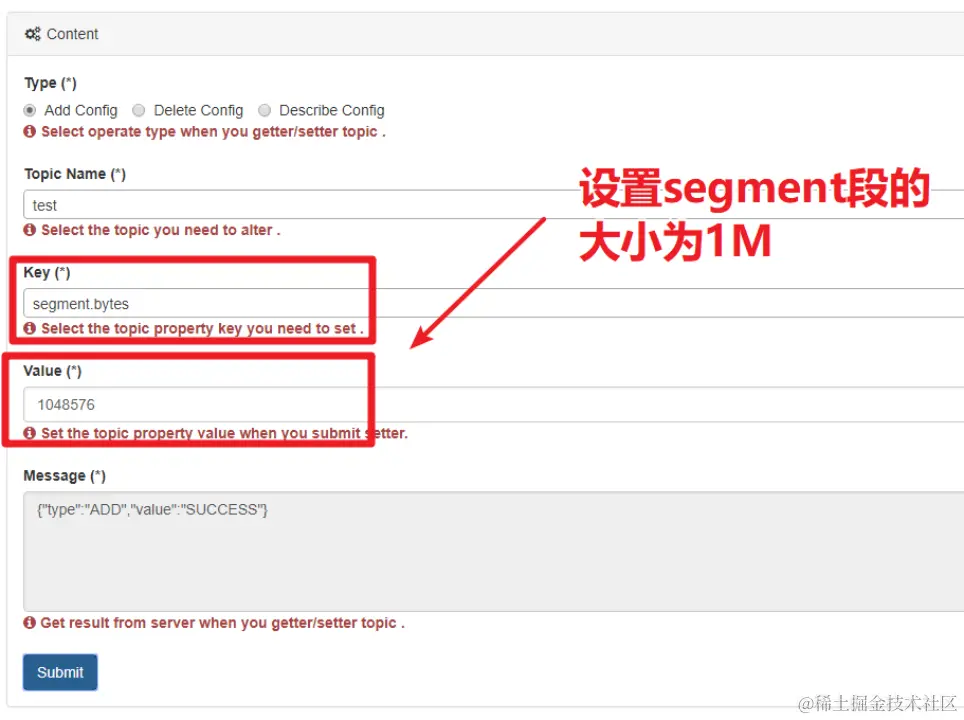Select the Describe Config radio button
This screenshot has height=720, width=964.
[264, 110]
